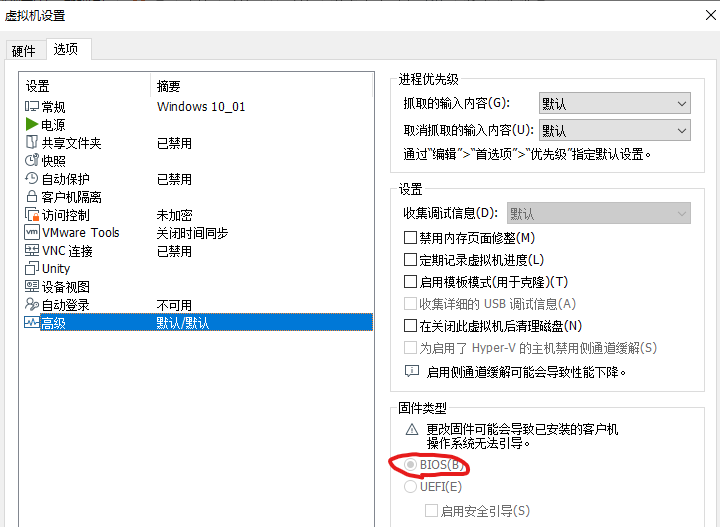Click the 高级 advanced waveform icon
Viewport: 720px width, 527px height.
pos(32,322)
